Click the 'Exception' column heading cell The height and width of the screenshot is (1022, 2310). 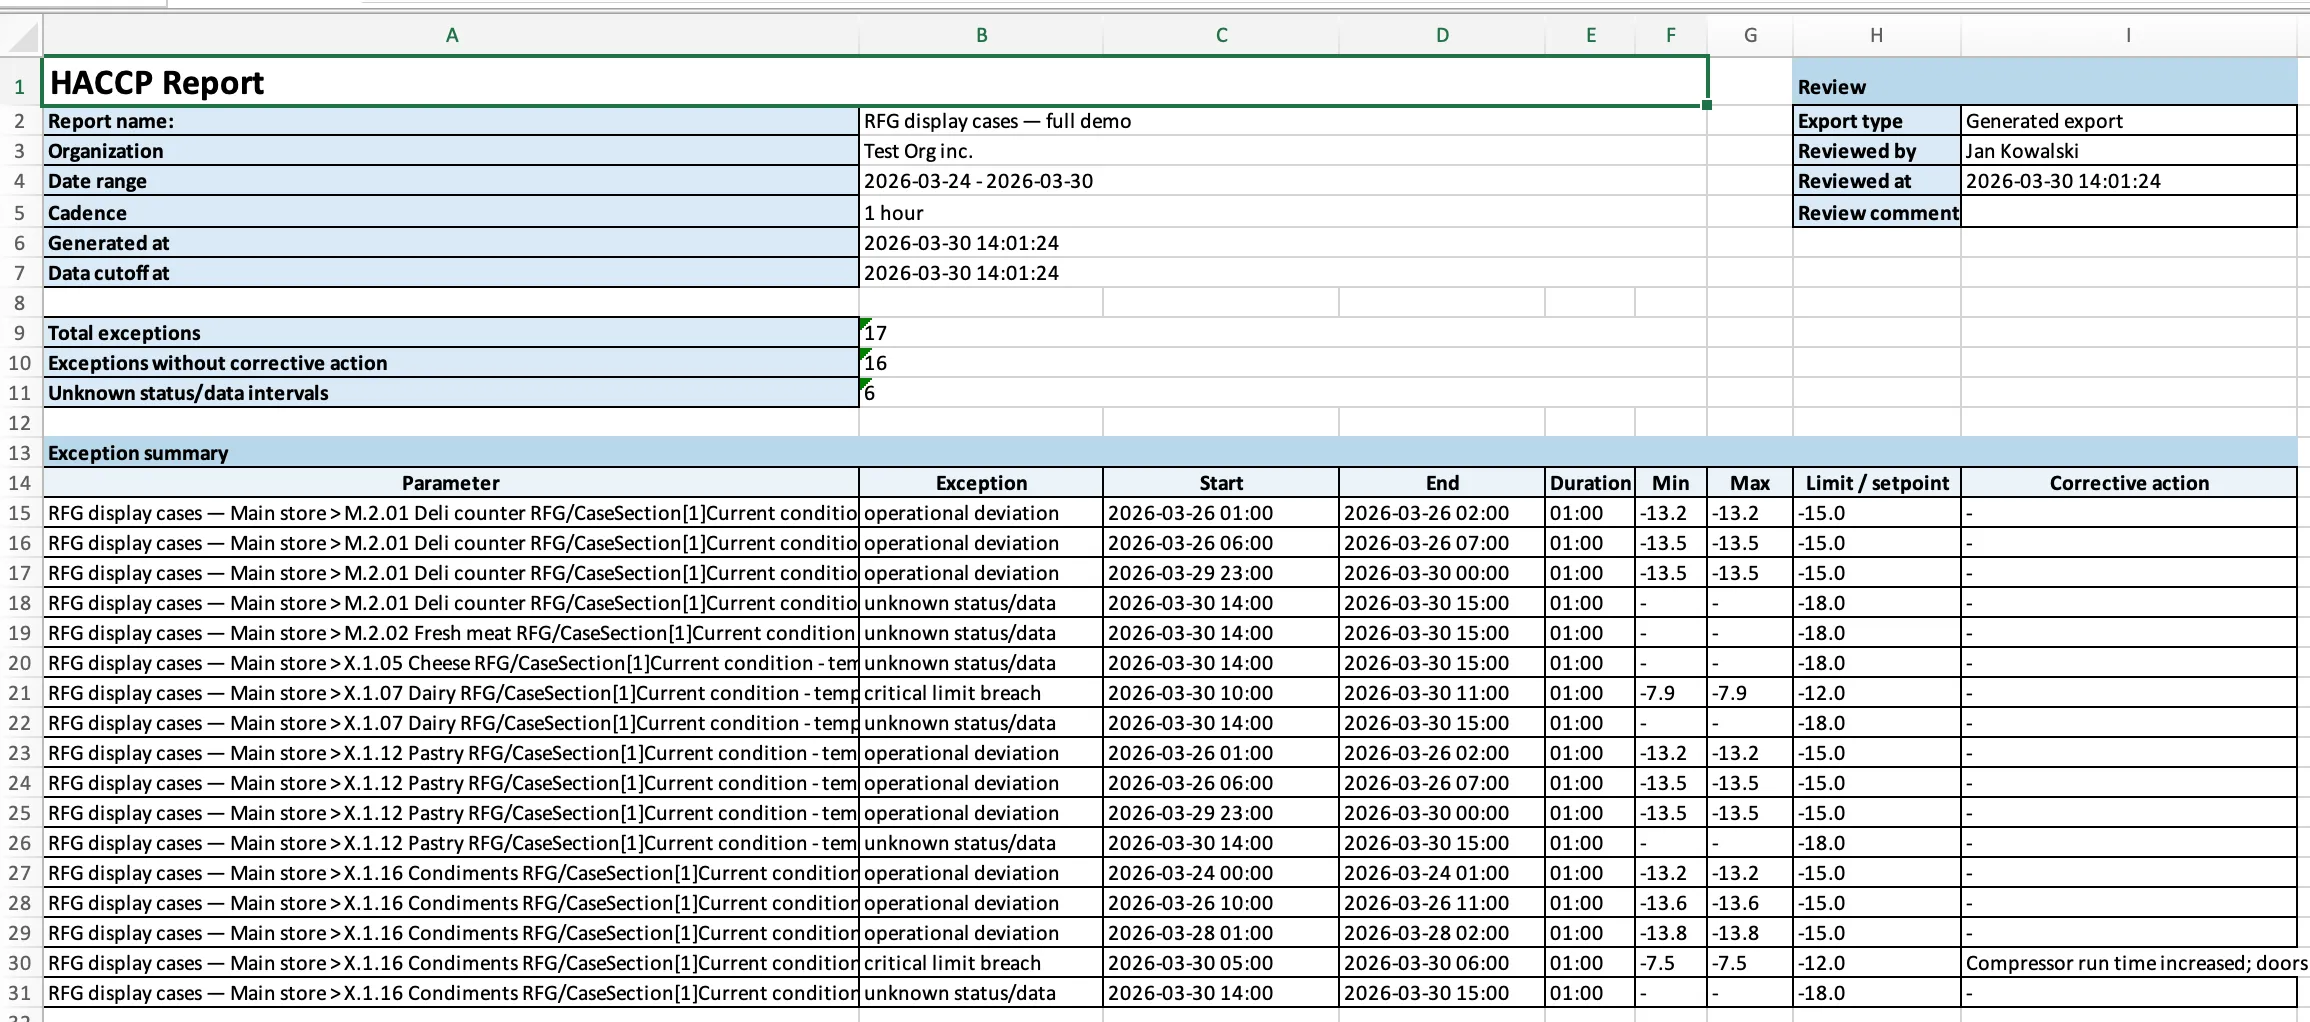tap(981, 483)
